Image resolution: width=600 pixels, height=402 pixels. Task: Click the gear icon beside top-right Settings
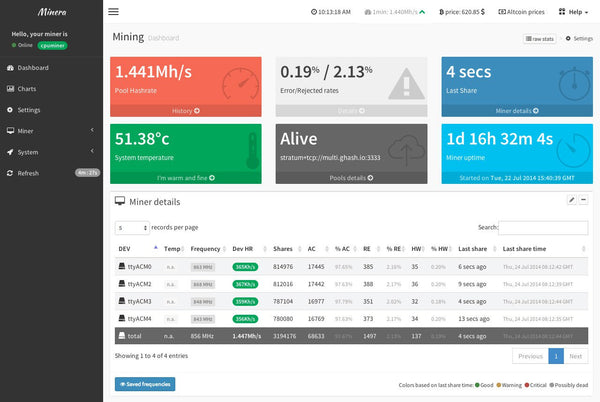[x=568, y=38]
